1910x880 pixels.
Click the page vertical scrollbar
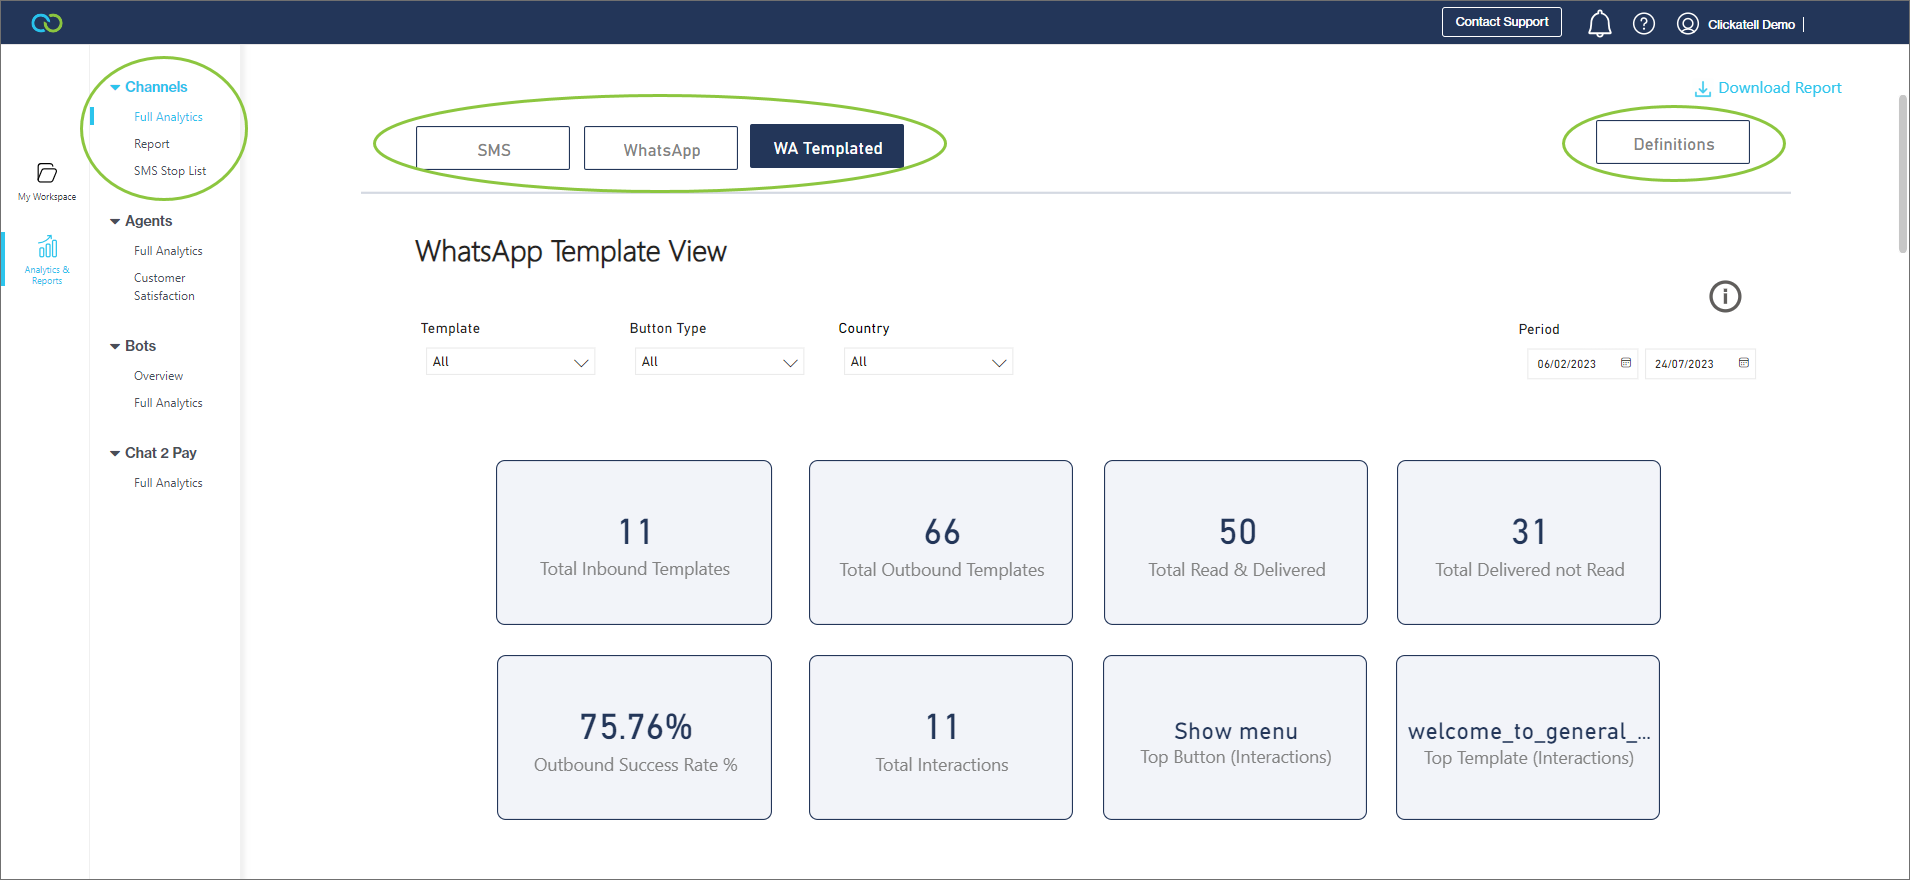pos(1902,175)
